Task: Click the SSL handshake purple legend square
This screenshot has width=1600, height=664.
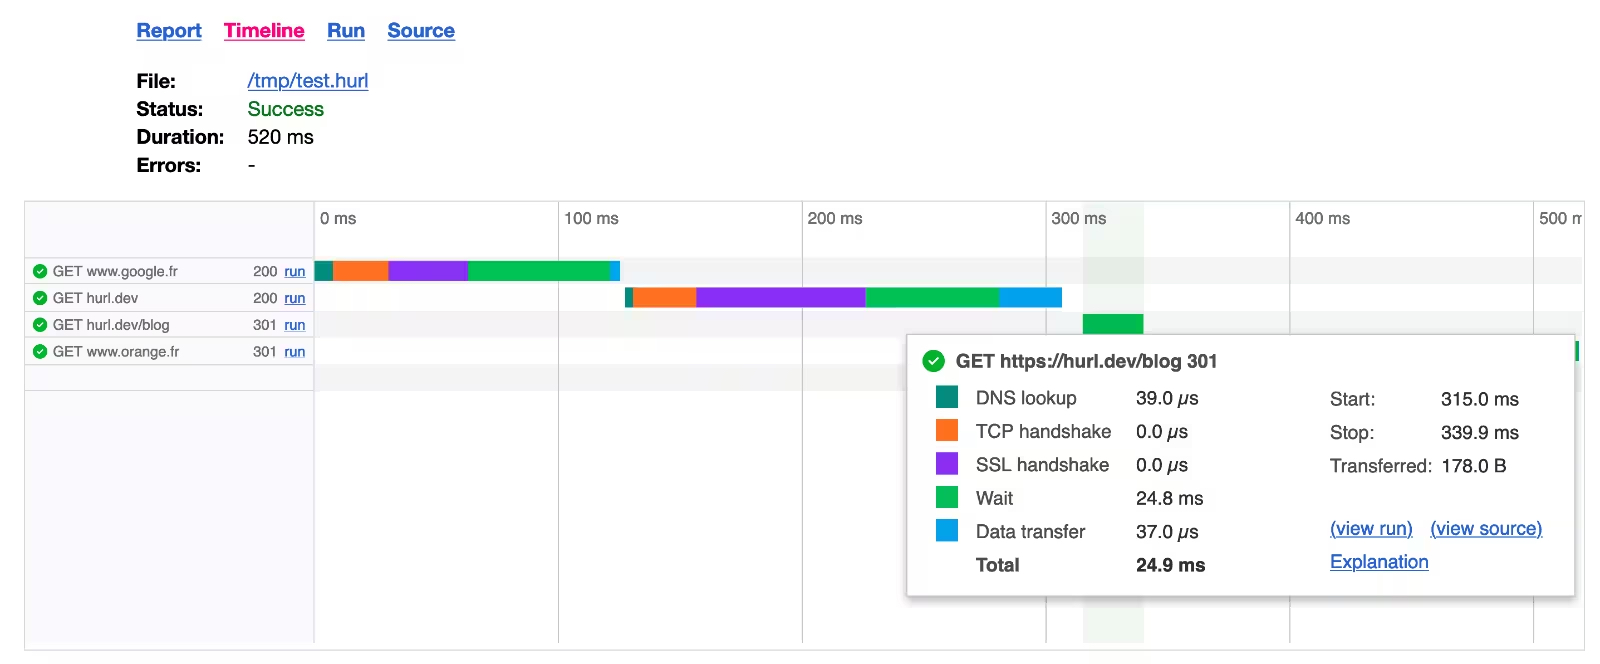Action: click(x=946, y=464)
